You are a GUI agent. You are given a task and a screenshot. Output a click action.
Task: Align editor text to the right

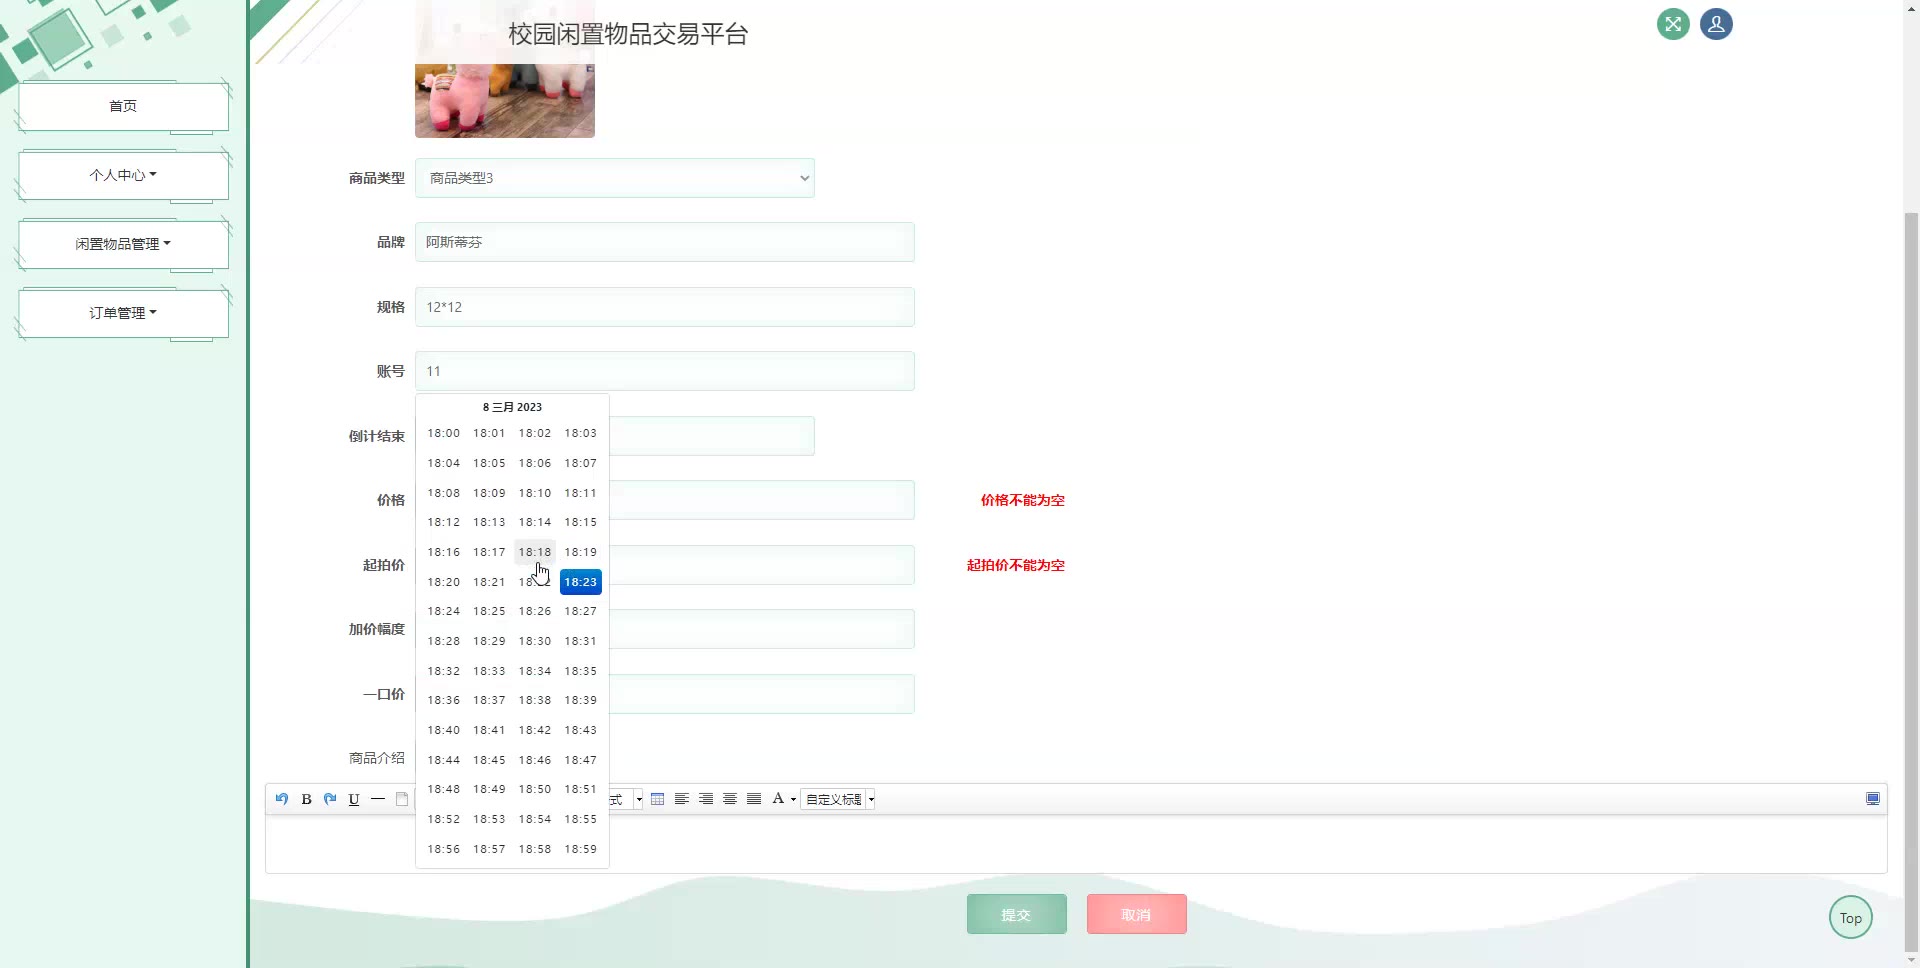[x=706, y=799]
